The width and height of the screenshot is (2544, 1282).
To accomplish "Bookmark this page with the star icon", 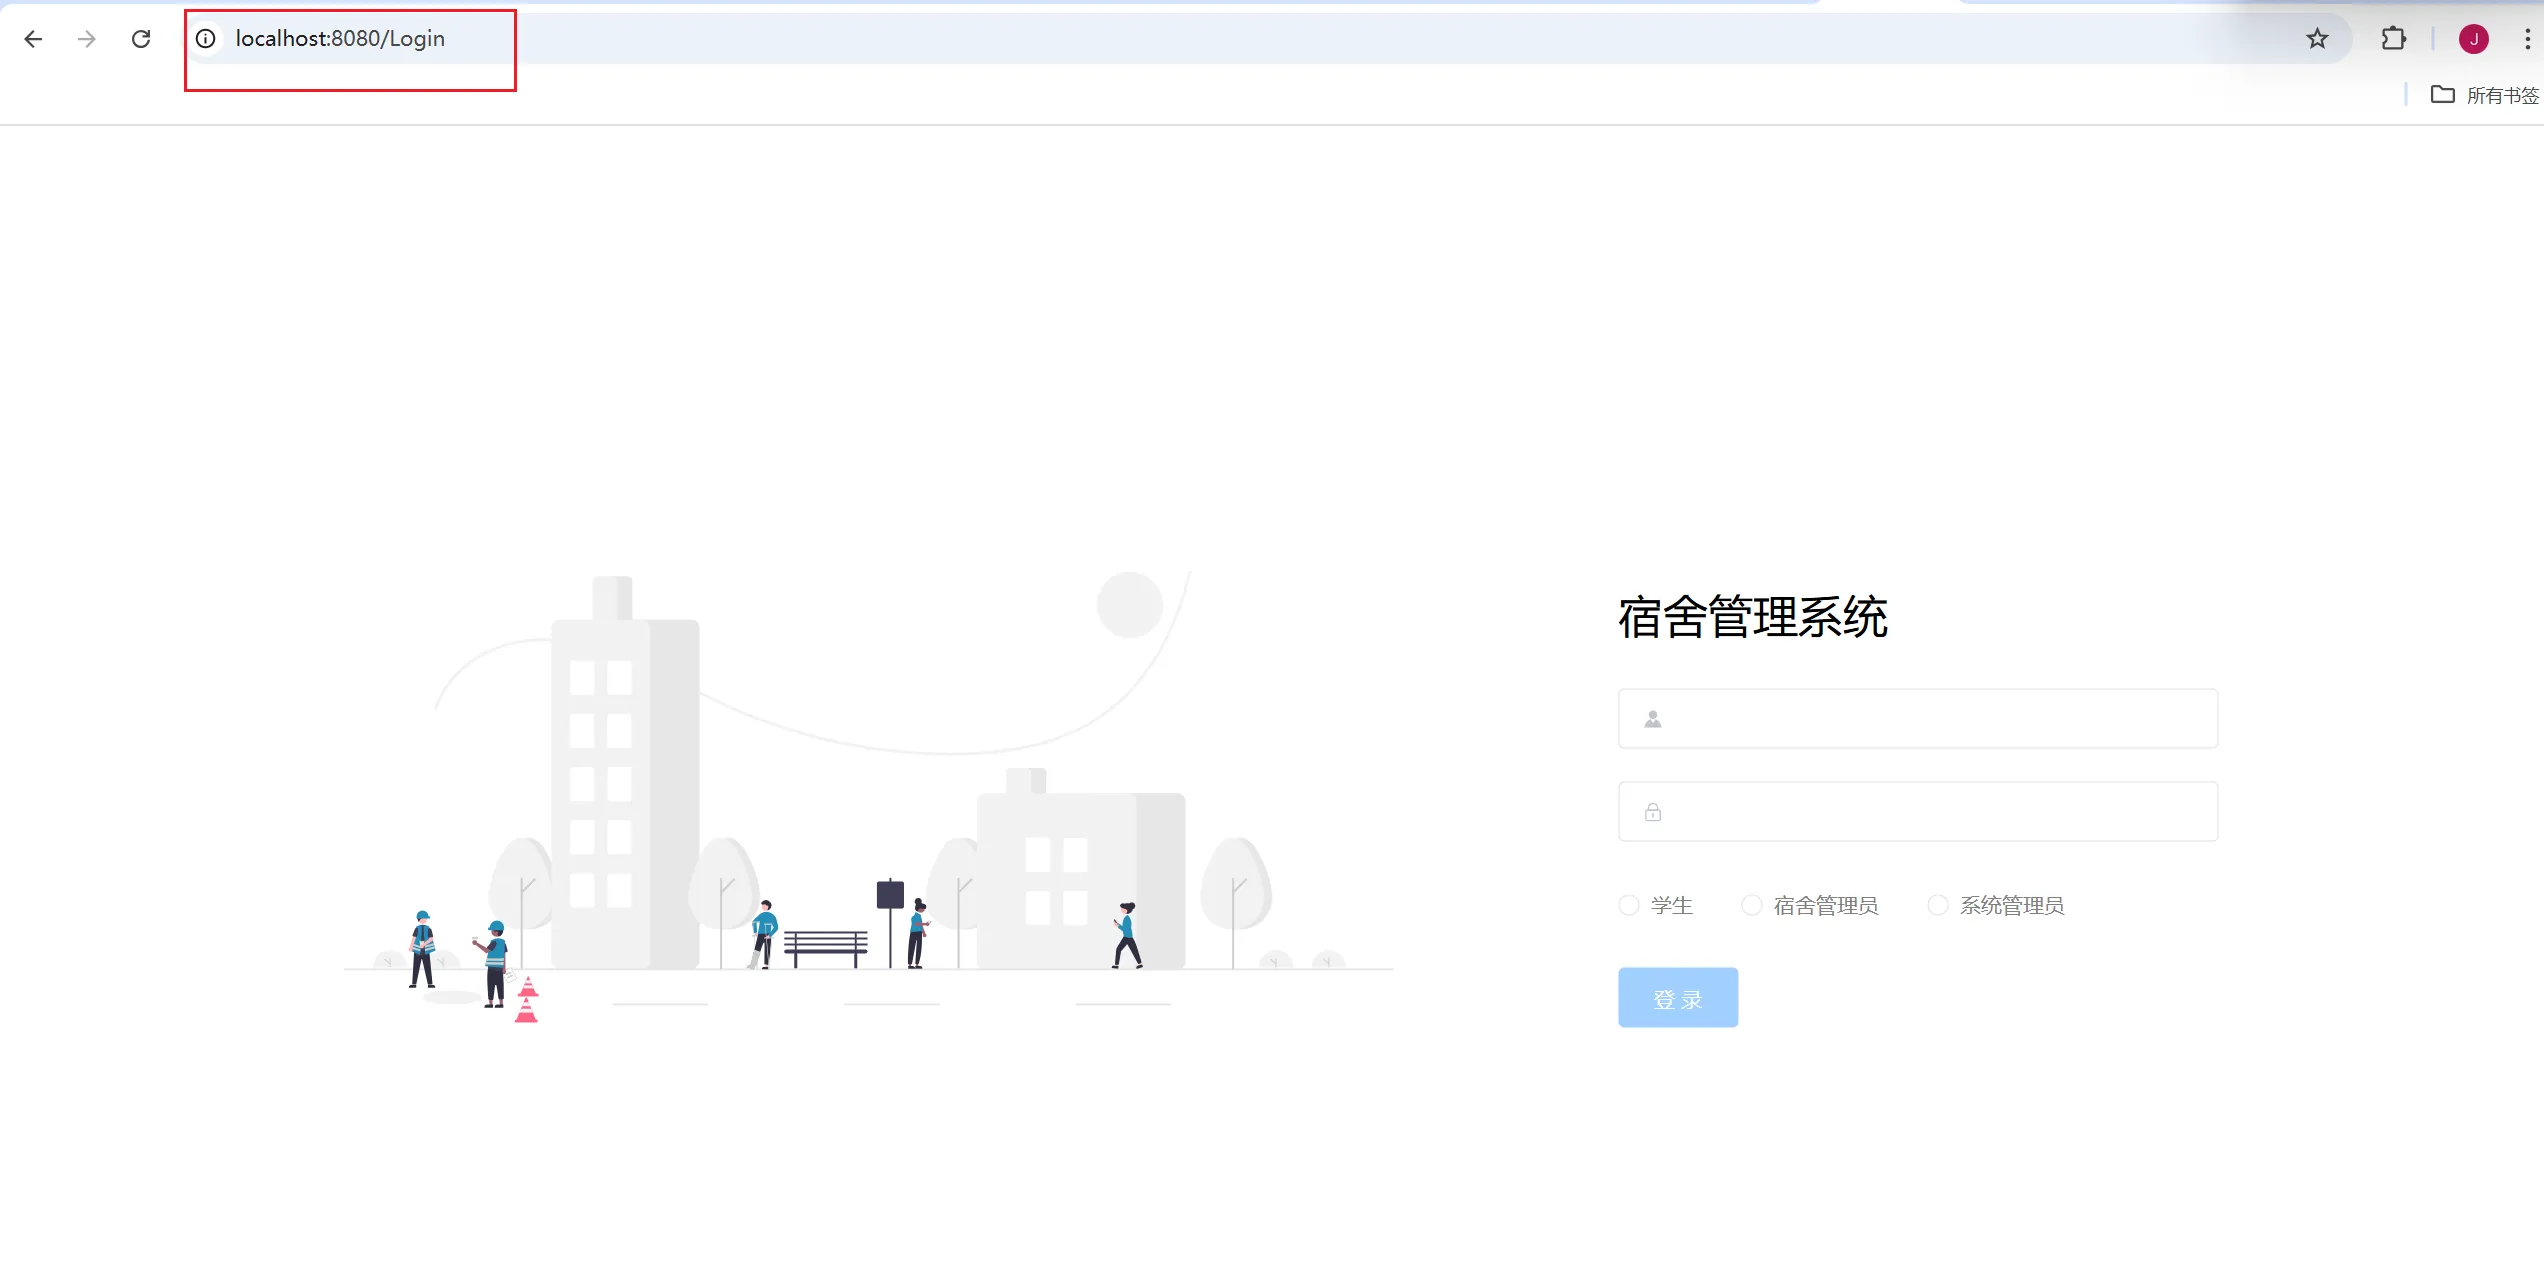I will pyautogui.click(x=2317, y=39).
